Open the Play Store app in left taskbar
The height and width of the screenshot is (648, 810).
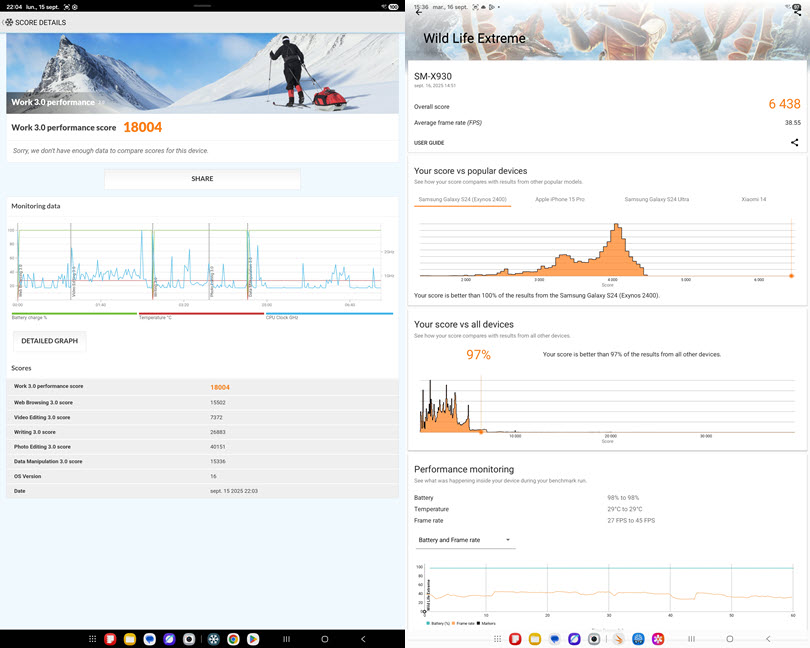click(254, 638)
